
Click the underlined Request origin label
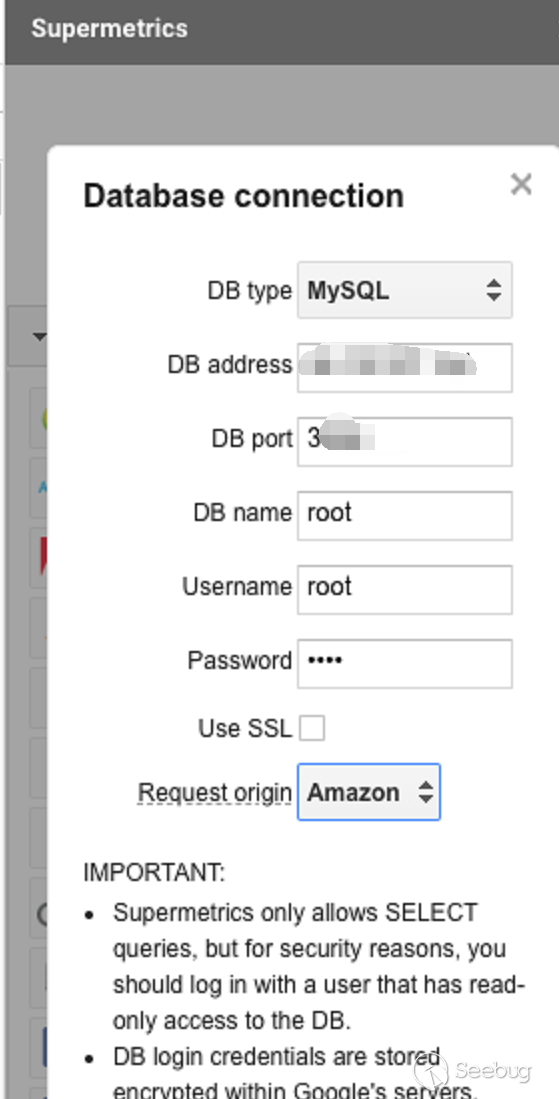(214, 793)
